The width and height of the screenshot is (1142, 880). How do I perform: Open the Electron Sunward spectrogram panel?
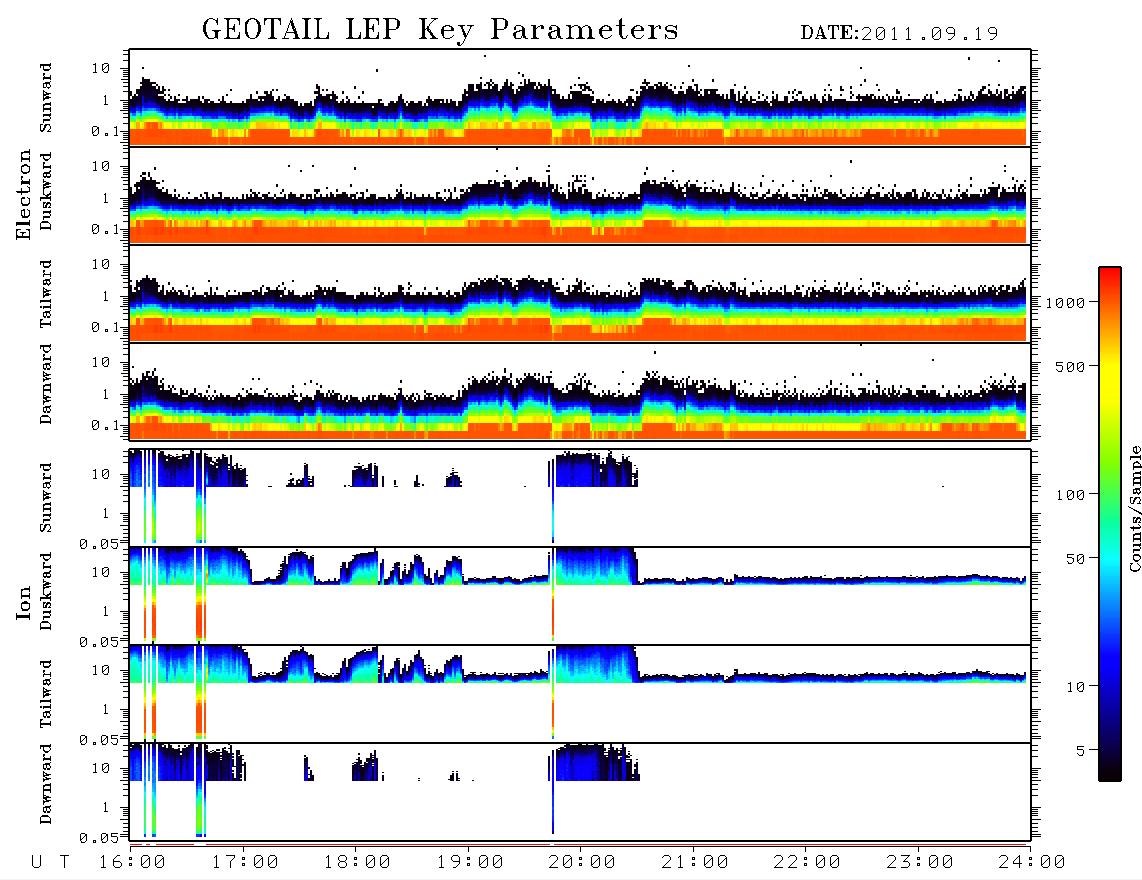tap(580, 98)
